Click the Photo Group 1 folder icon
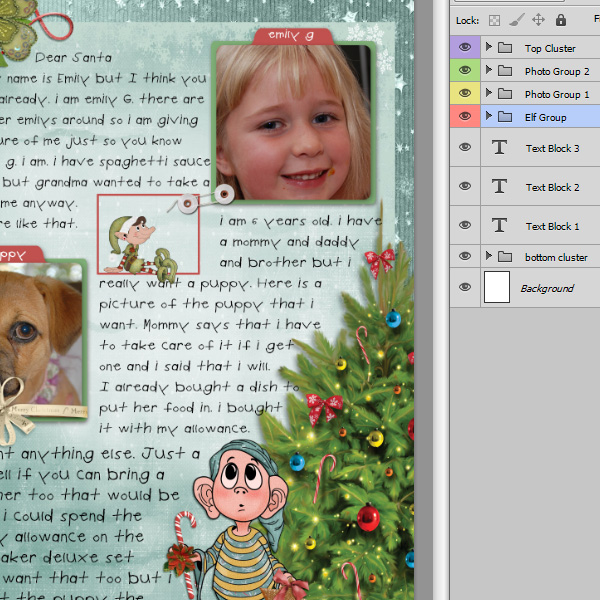This screenshot has width=600, height=600. click(505, 94)
